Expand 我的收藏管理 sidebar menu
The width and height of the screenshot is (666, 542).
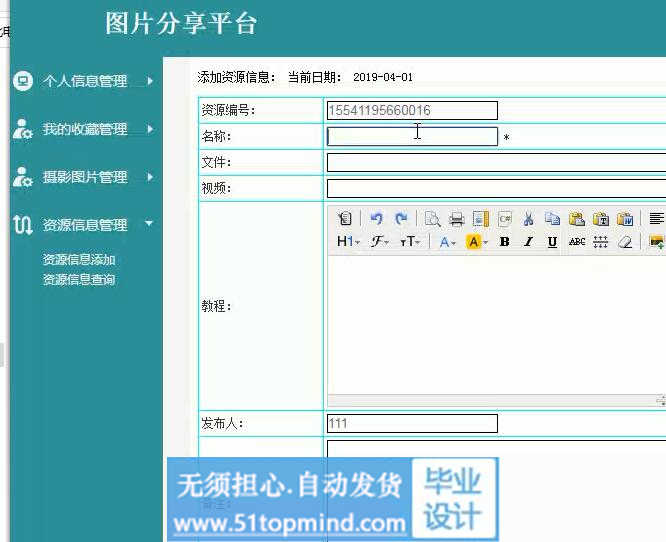pyautogui.click(x=84, y=129)
